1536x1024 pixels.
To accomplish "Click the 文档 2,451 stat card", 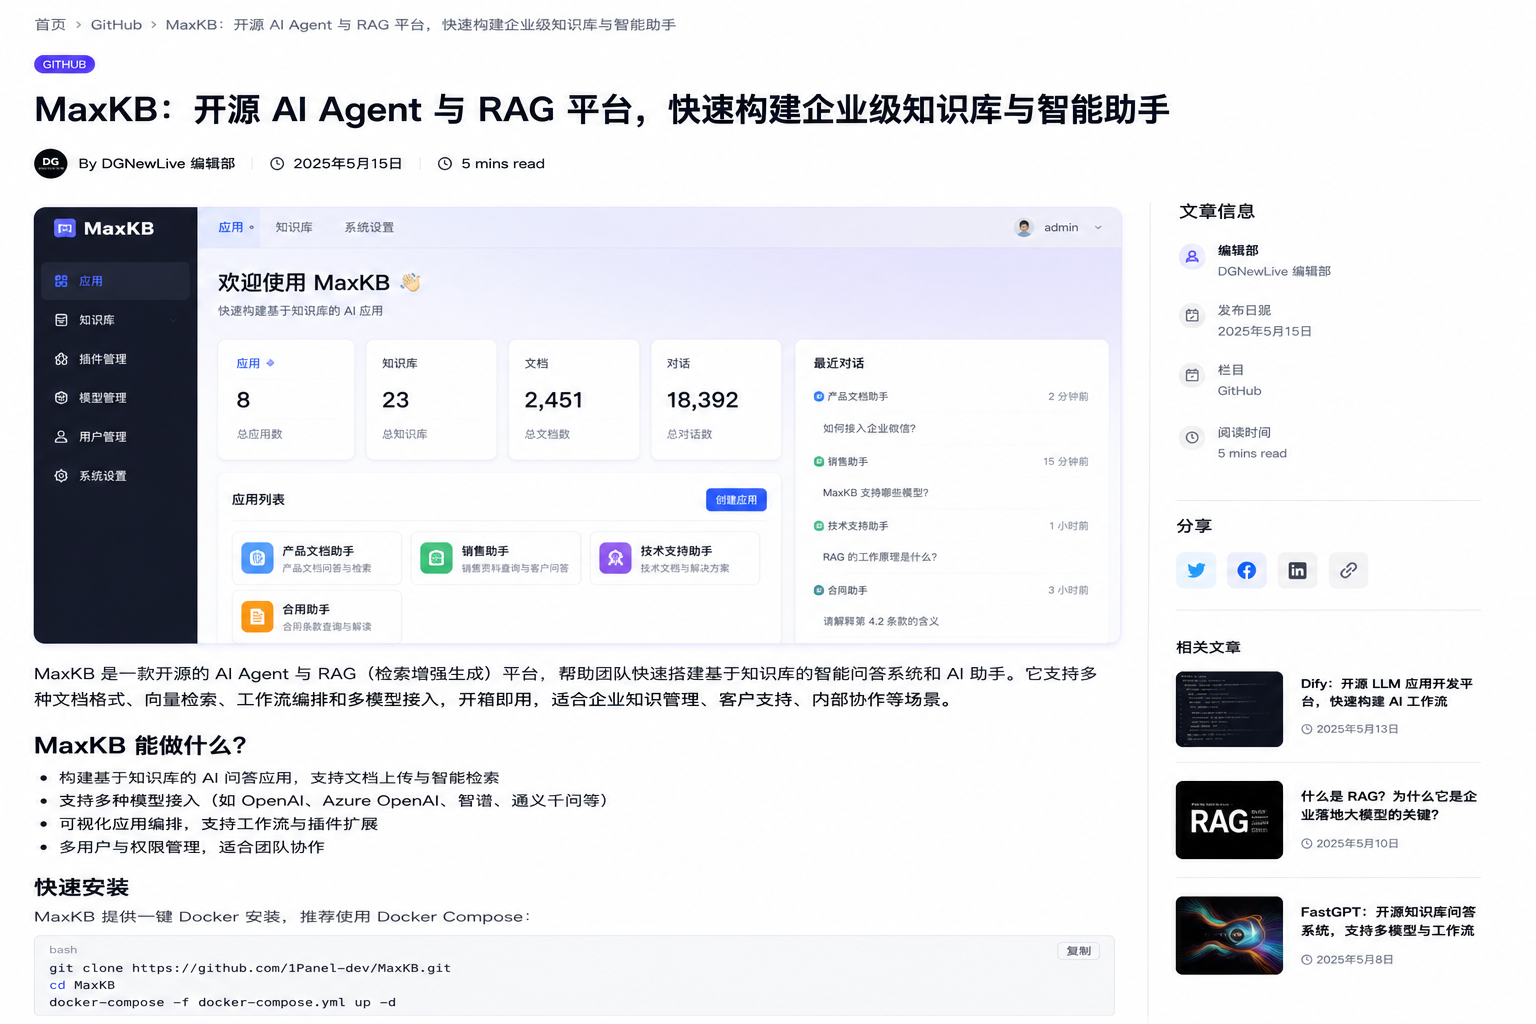I will tap(574, 400).
